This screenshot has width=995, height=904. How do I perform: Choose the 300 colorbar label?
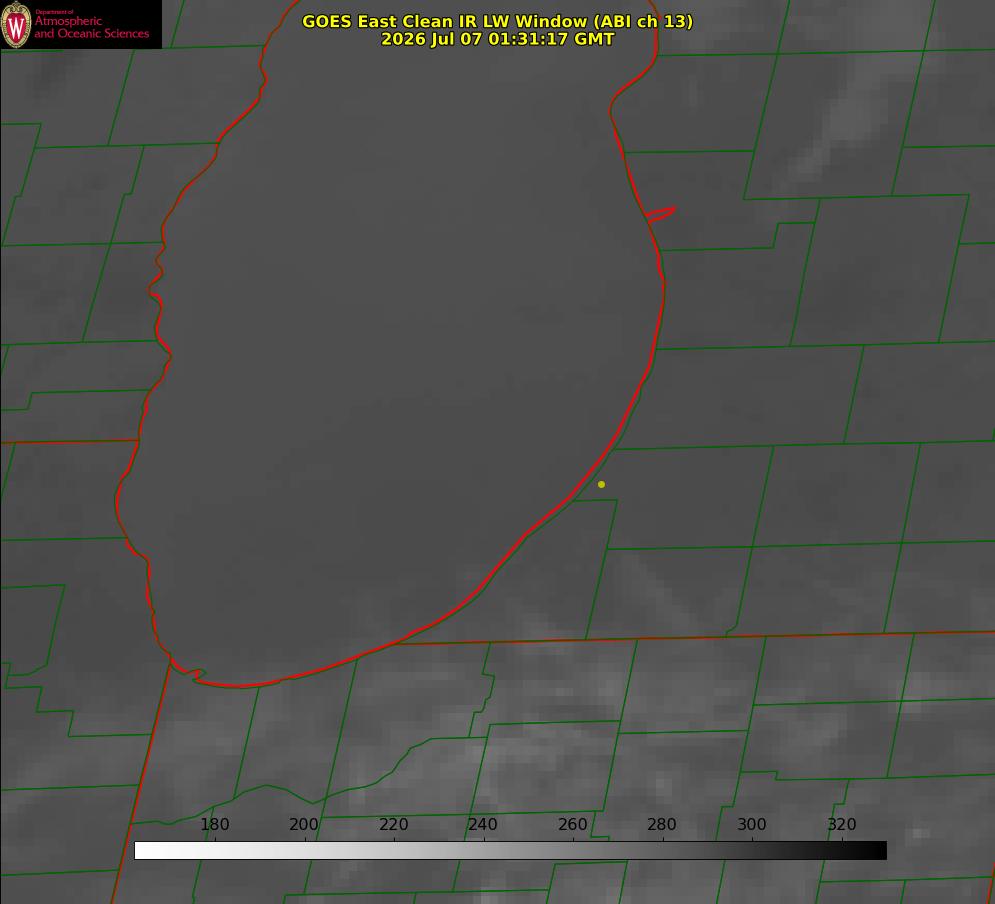(752, 824)
